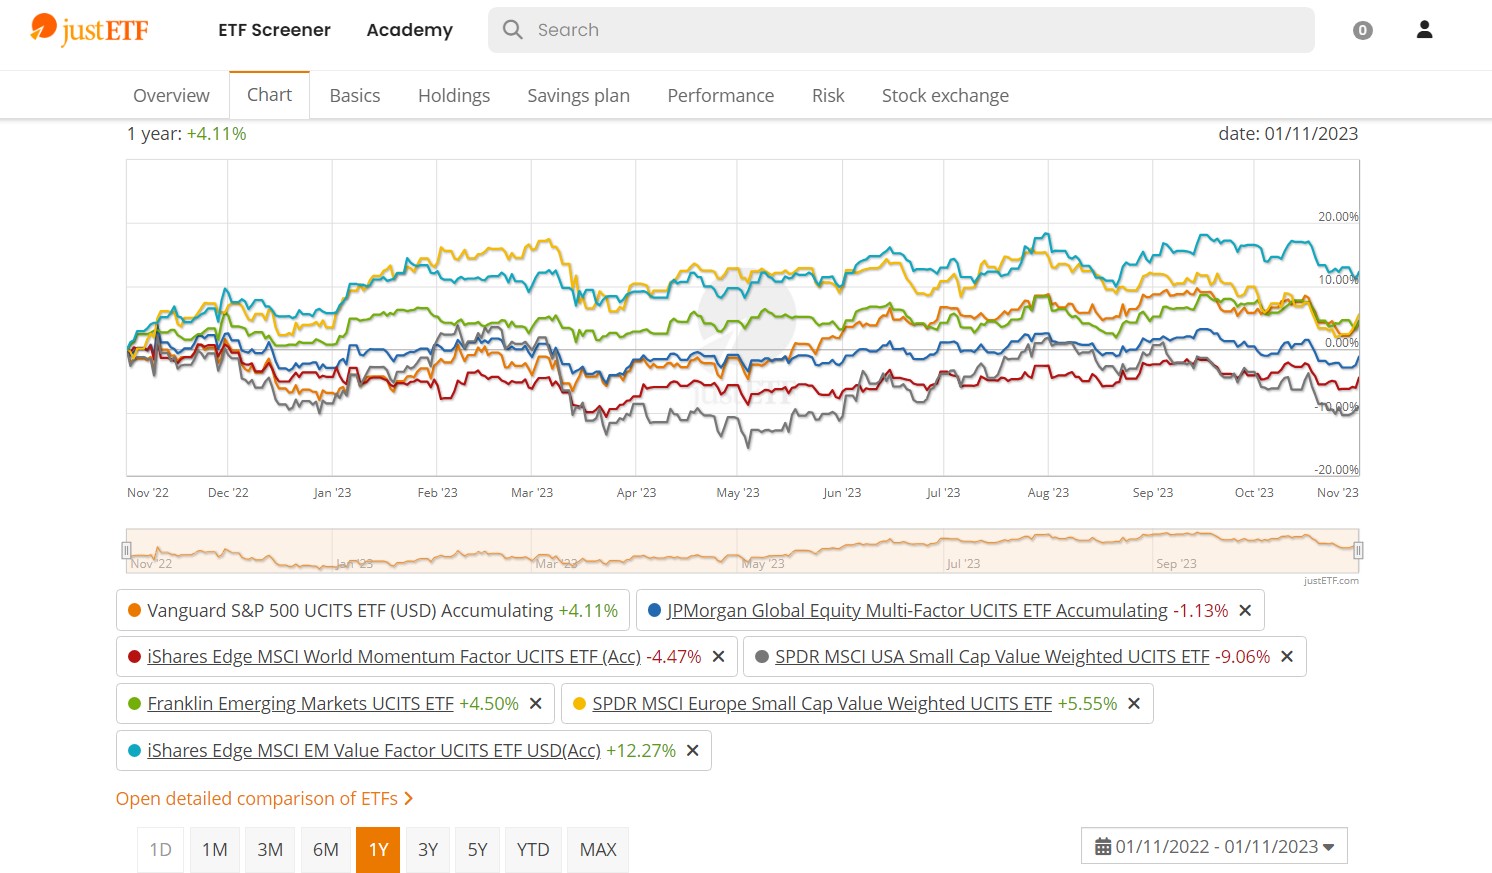The width and height of the screenshot is (1492, 873).
Task: Click the justETF logo
Action: tap(90, 30)
